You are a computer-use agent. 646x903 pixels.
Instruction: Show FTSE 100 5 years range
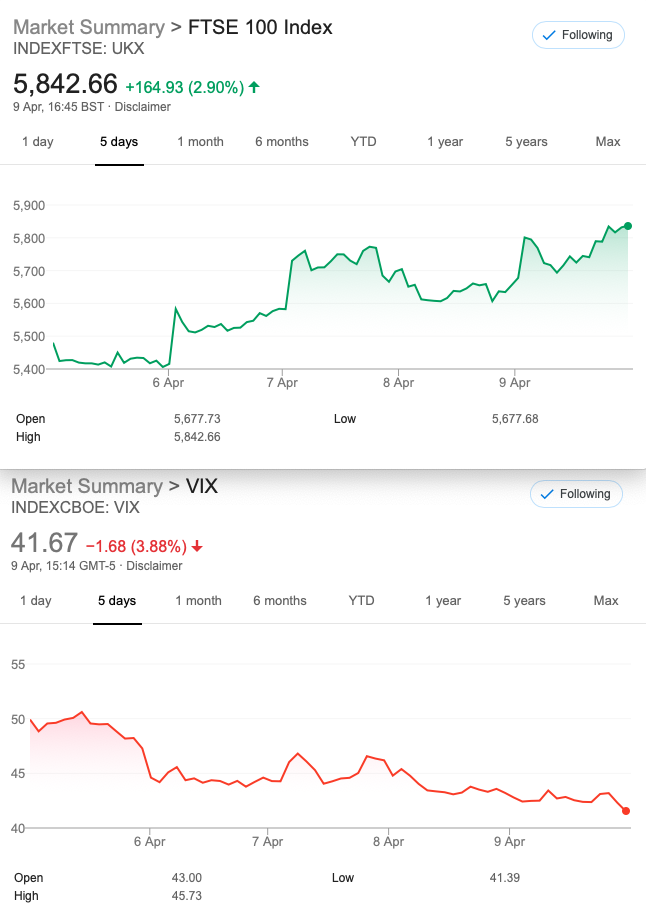tap(526, 142)
